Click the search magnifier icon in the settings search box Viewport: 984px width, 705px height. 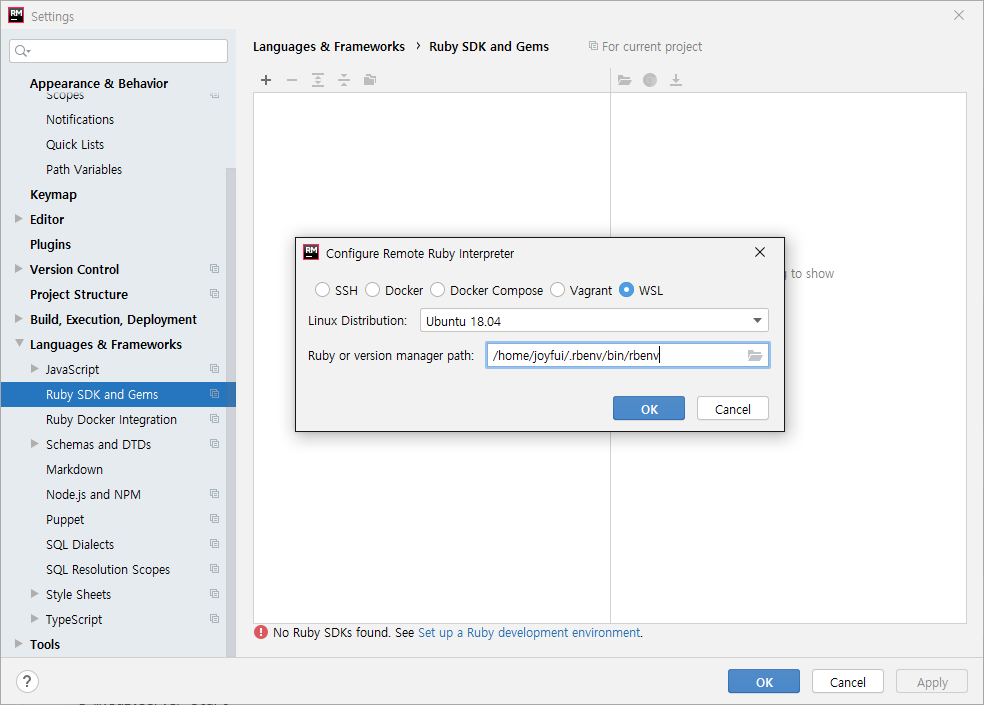(x=22, y=51)
